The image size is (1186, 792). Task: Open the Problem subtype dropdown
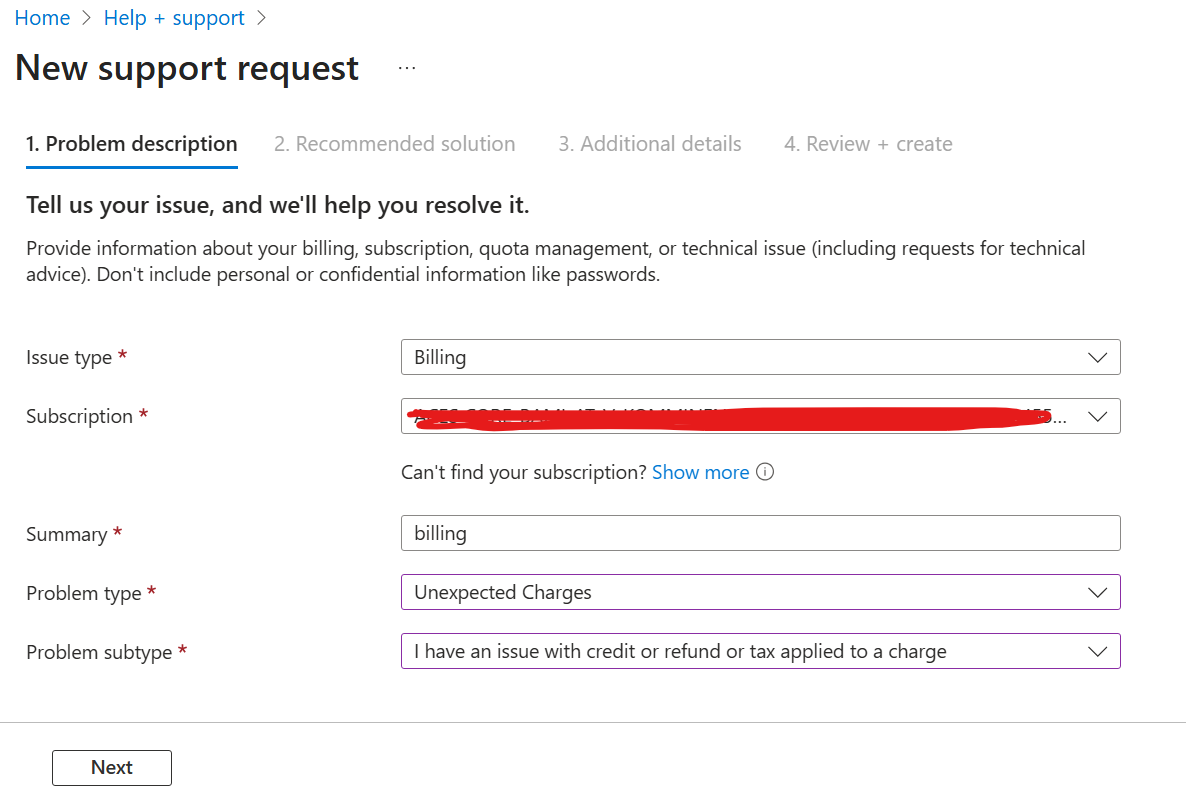740,651
